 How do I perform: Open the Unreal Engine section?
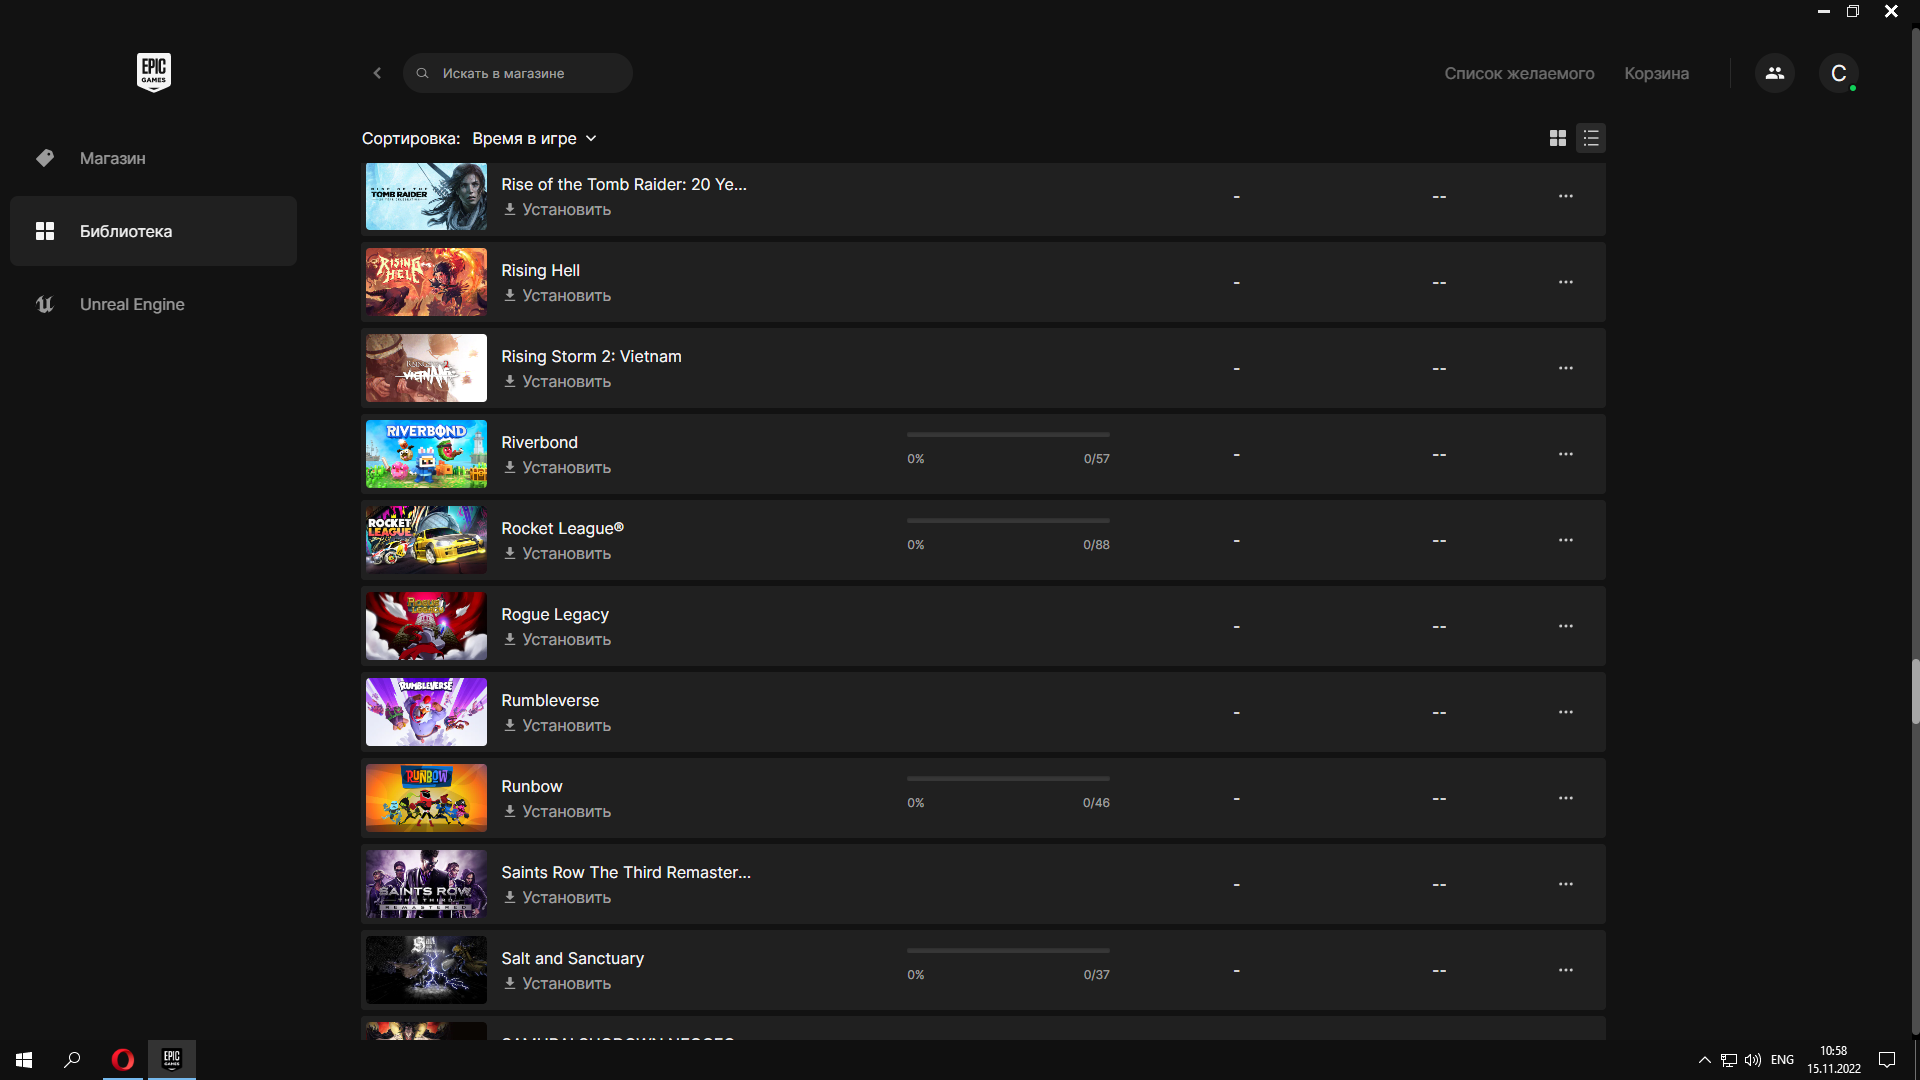[x=153, y=304]
